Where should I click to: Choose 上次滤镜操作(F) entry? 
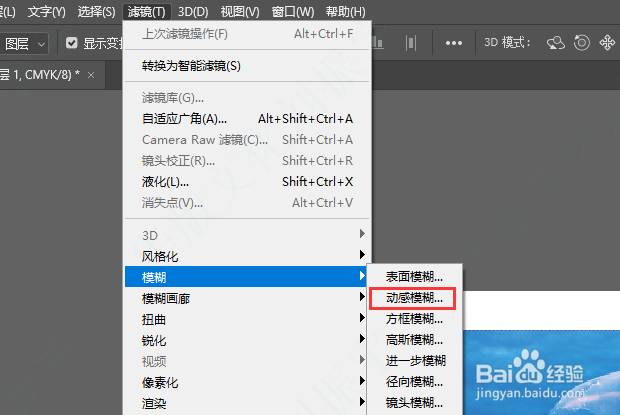[x=247, y=34]
